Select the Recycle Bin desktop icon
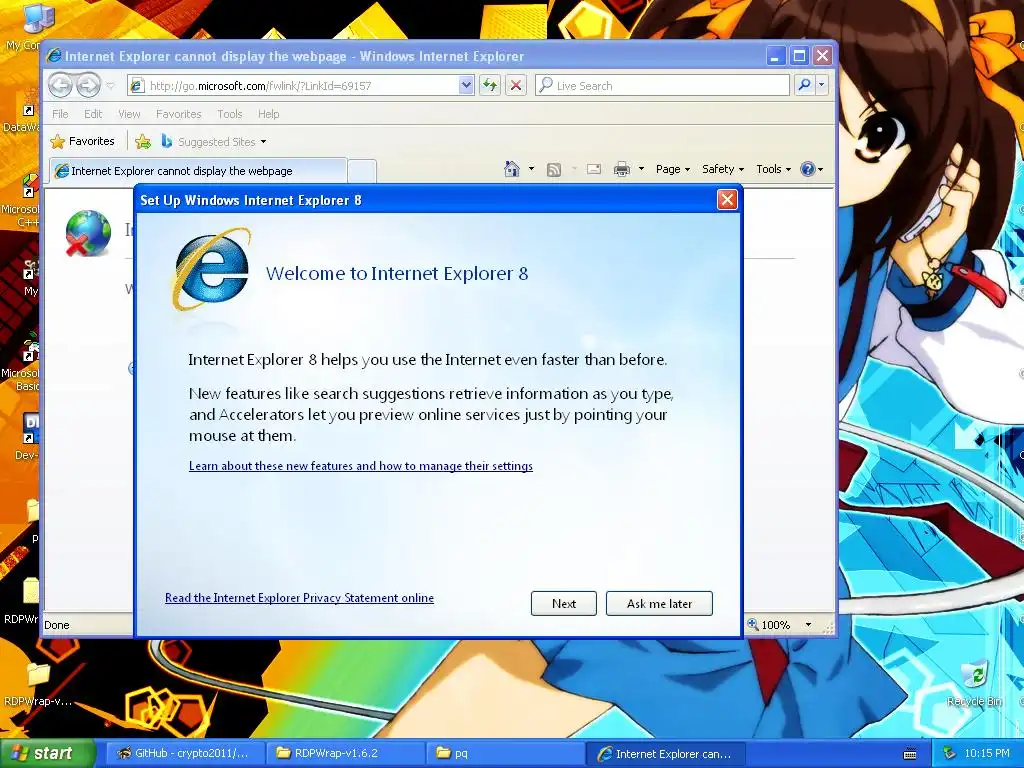This screenshot has height=768, width=1024. click(974, 684)
